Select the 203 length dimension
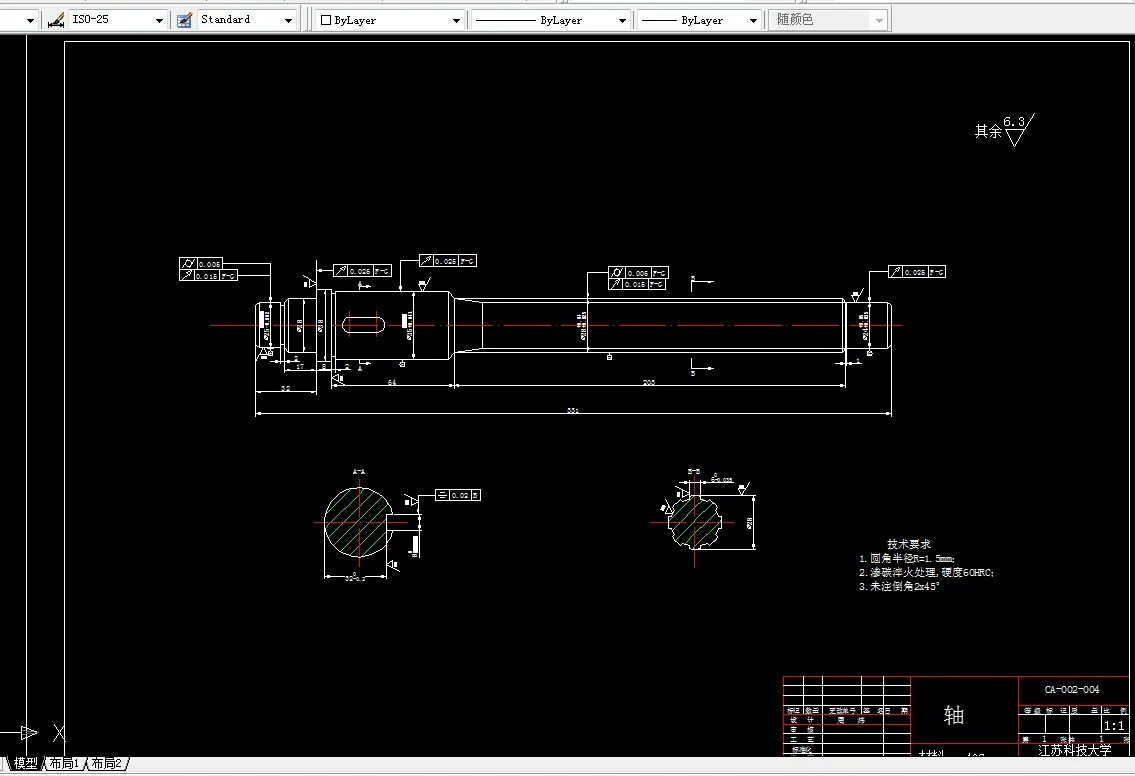Viewport: 1135px width, 776px height. (x=649, y=382)
